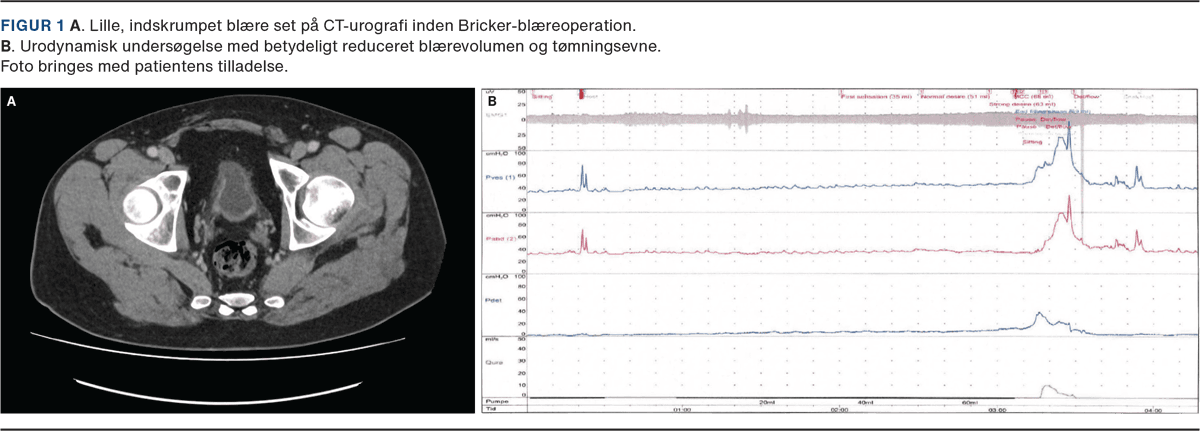Click the 60ml pump volume marker
Viewport: 1200px width, 431px height.
click(x=967, y=402)
